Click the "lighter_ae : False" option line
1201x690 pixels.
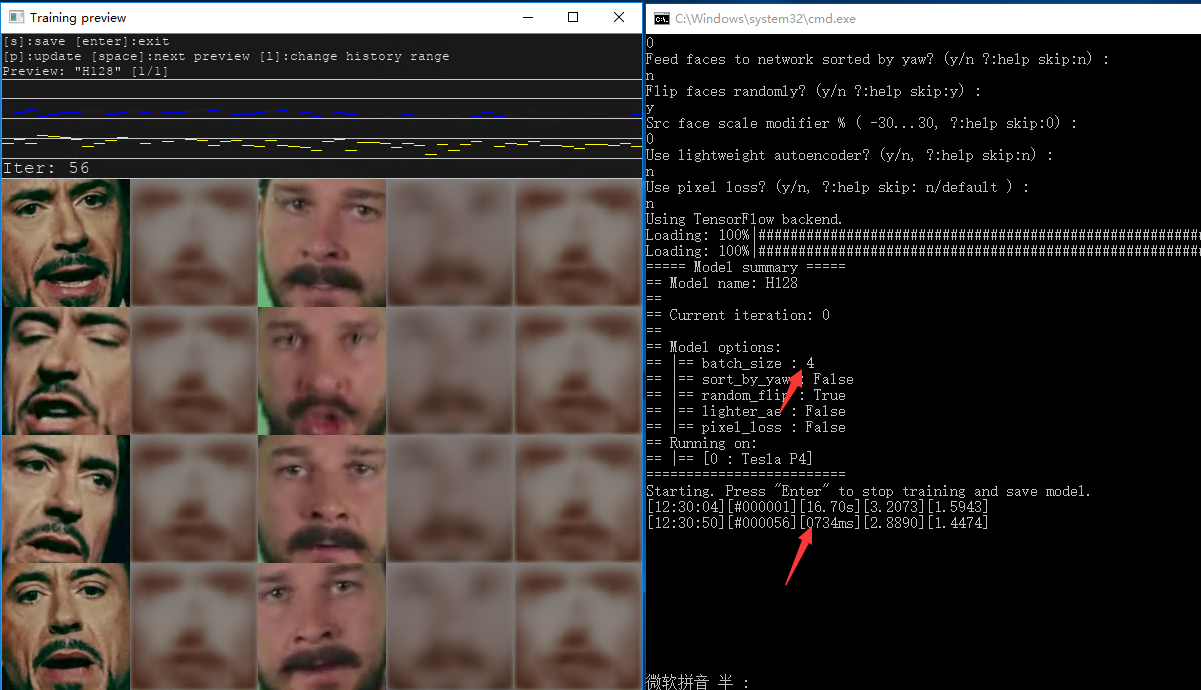[x=746, y=411]
